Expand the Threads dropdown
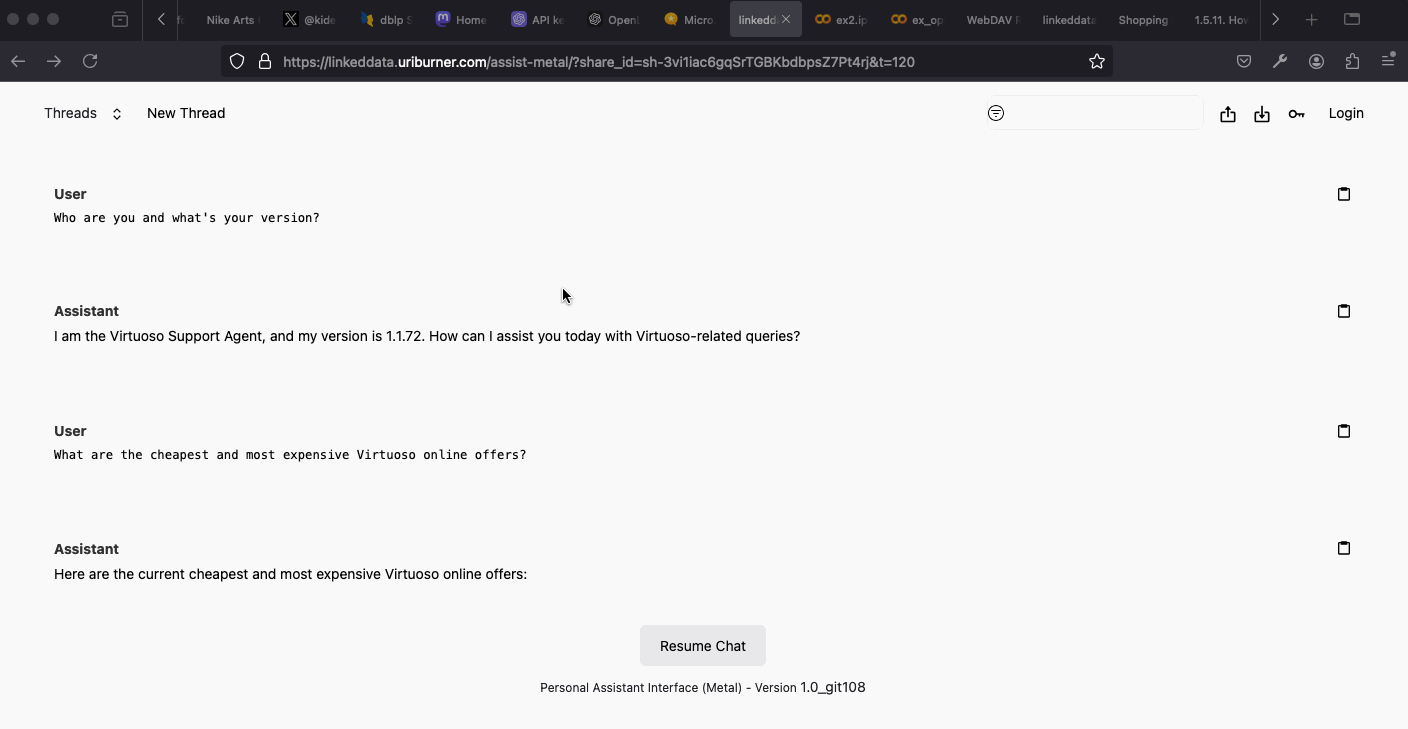The width and height of the screenshot is (1408, 729). (83, 113)
